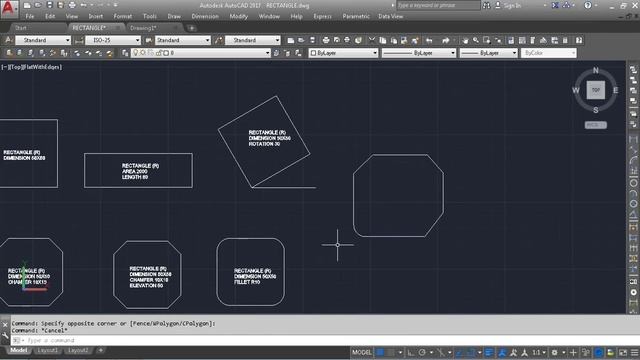Click the Undo icon in standard toolbar
This screenshot has width=640, height=360.
(429, 40)
